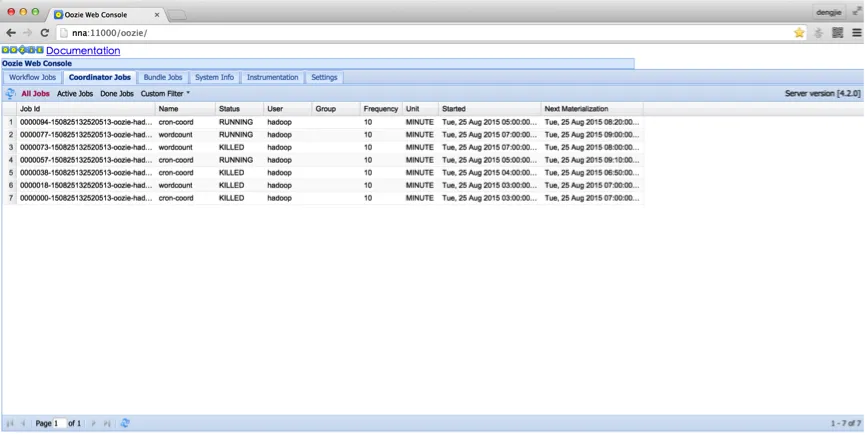865x435 pixels.
Task: Open the Chrome hamburger menu
Action: [857, 33]
